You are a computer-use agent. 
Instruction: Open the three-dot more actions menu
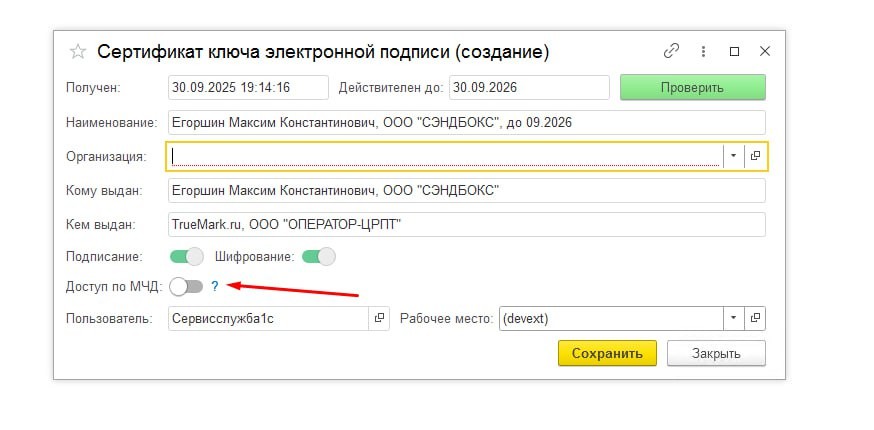click(x=703, y=51)
